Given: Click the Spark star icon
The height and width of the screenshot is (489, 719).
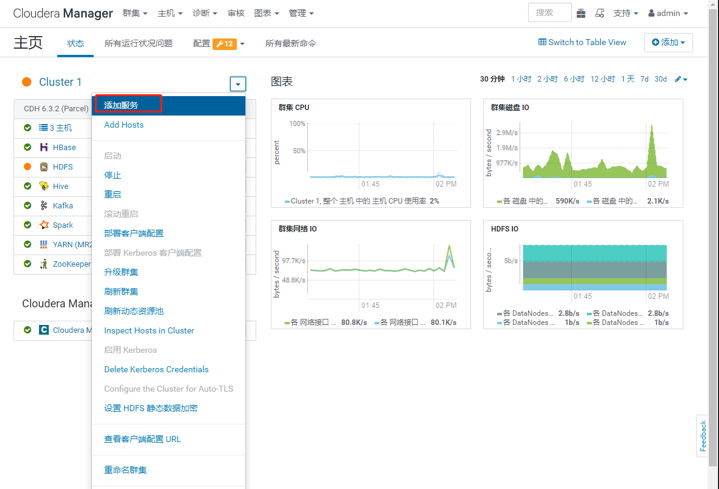Looking at the screenshot, I should pyautogui.click(x=44, y=225).
